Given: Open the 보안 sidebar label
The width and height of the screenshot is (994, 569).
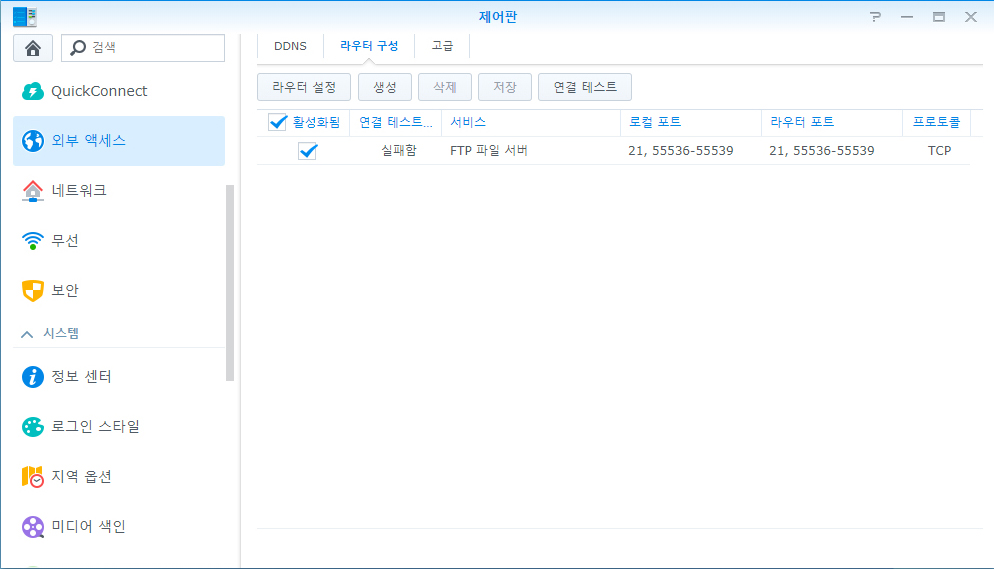Looking at the screenshot, I should pyautogui.click(x=65, y=290).
